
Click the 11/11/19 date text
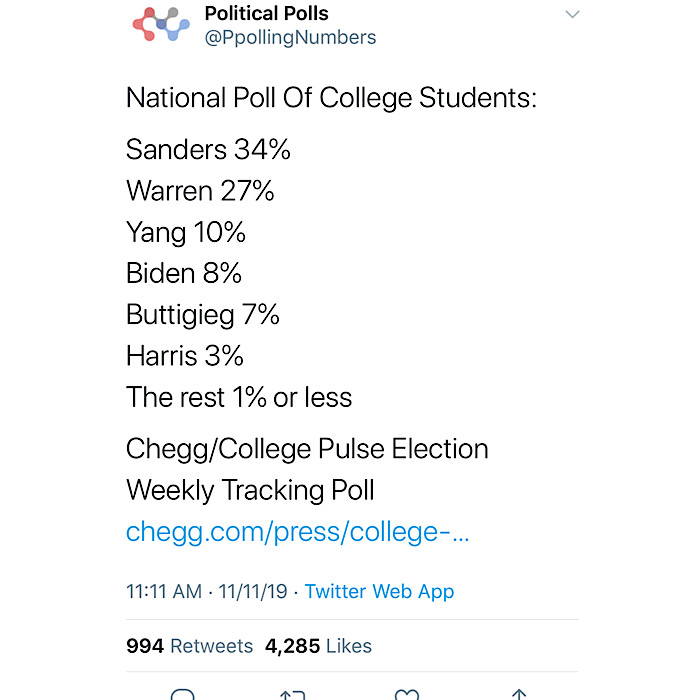(x=253, y=592)
